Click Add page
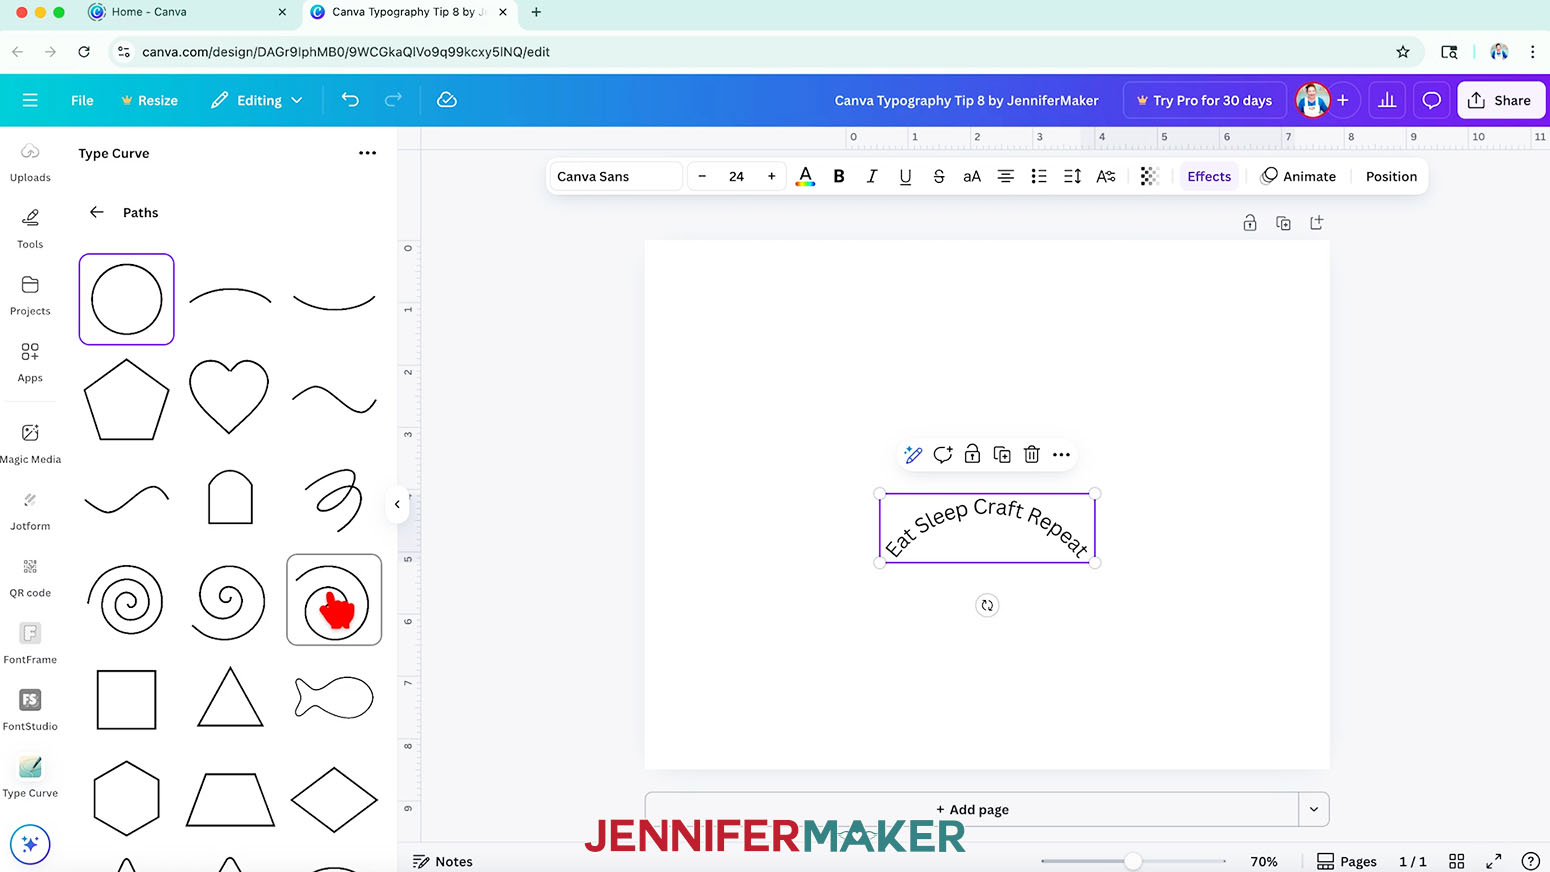The image size is (1550, 872). coord(972,809)
